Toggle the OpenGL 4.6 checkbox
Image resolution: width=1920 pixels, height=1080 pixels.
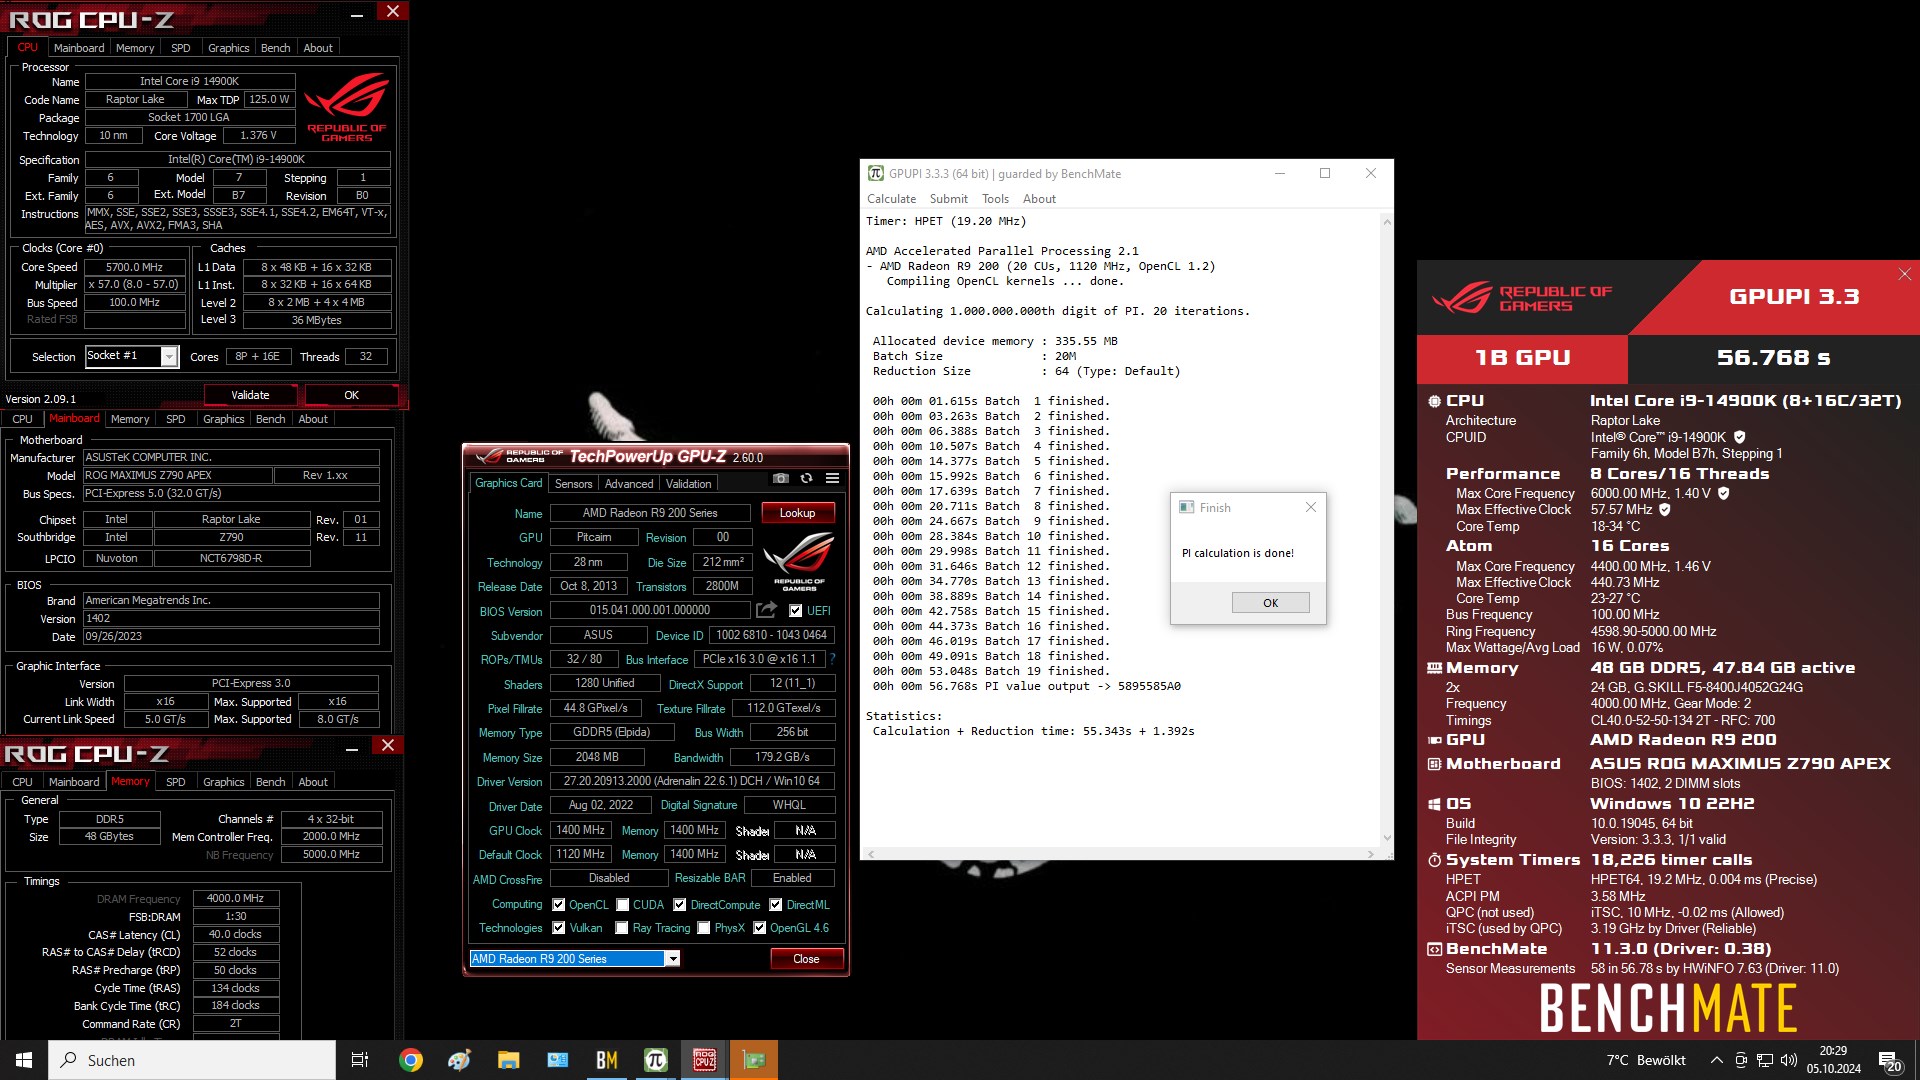coord(759,928)
